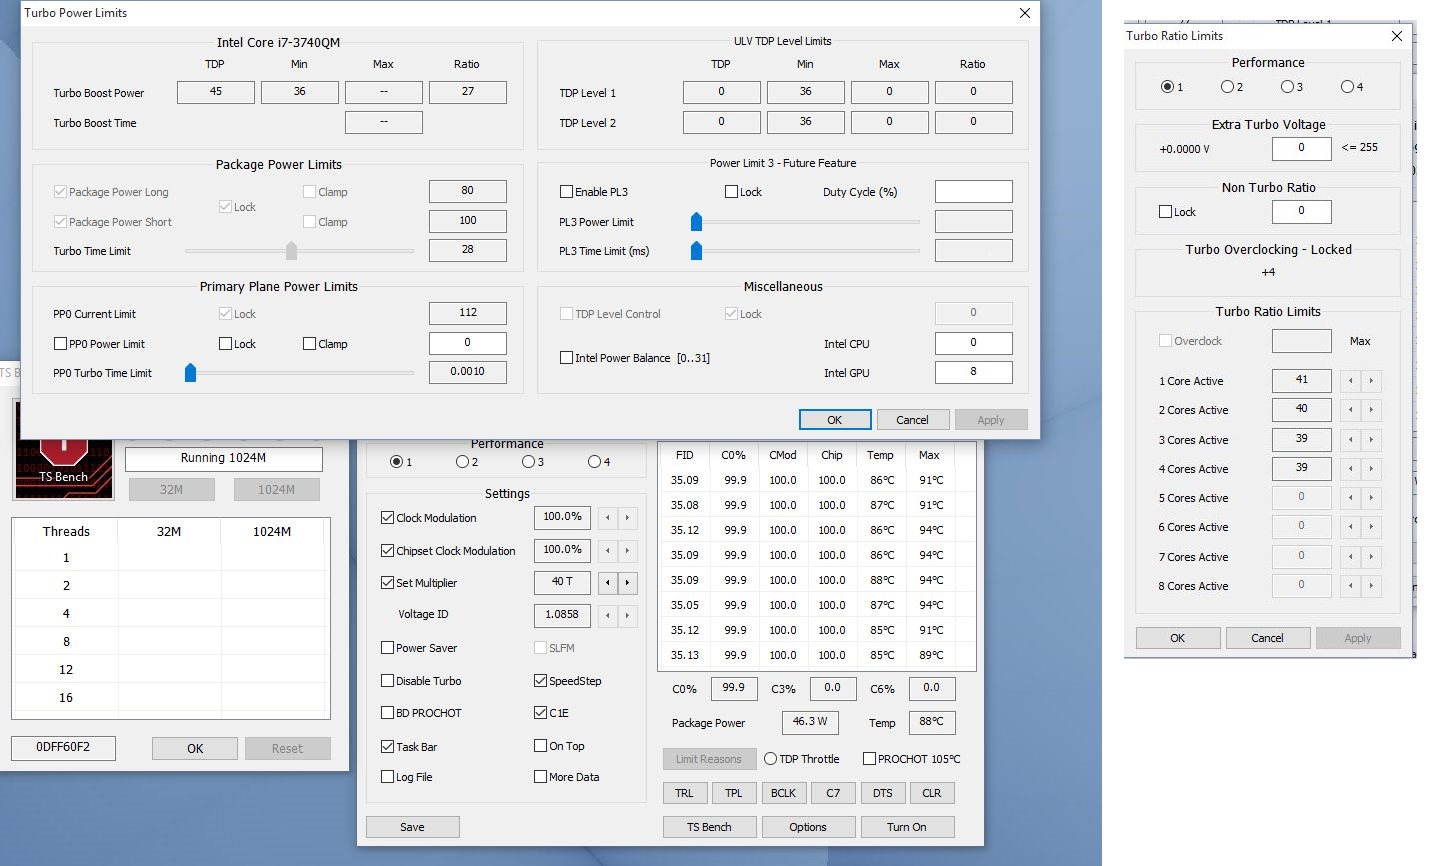Select performance profile 4 in Turbo Ratio Limits
Image resolution: width=1441 pixels, height=866 pixels.
(x=1347, y=87)
